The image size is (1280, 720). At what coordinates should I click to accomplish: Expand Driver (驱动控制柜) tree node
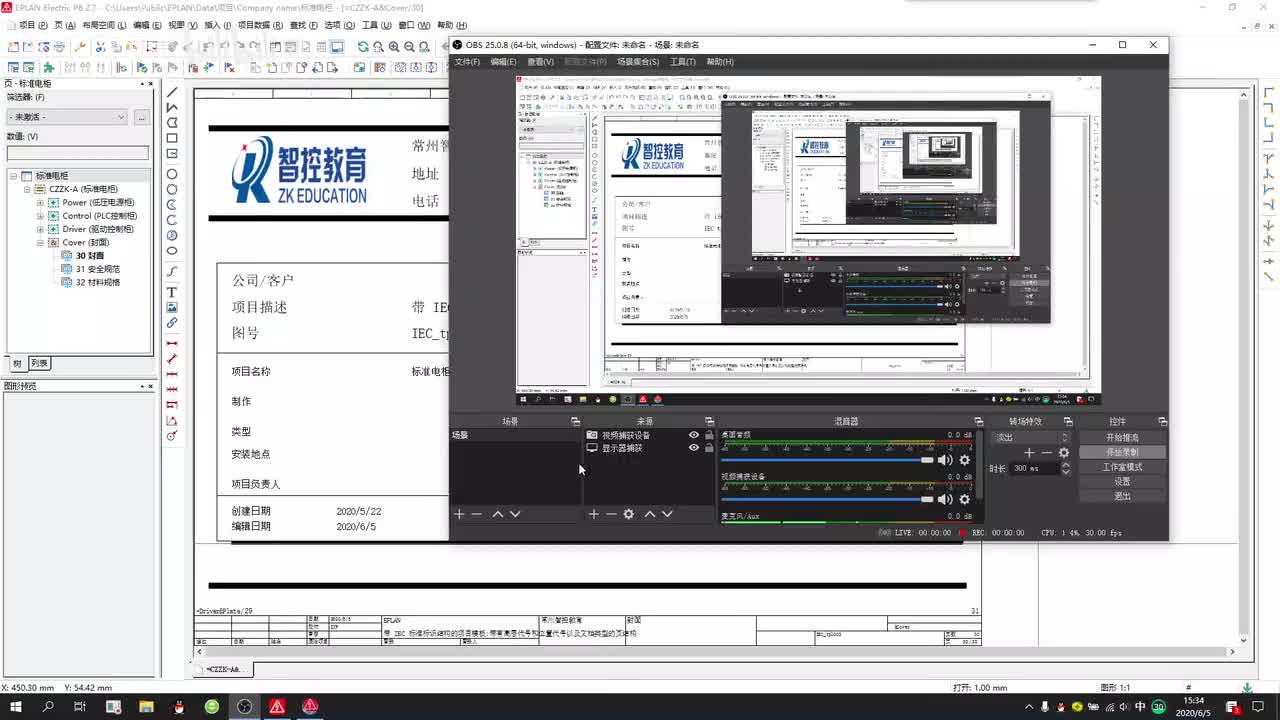point(41,229)
